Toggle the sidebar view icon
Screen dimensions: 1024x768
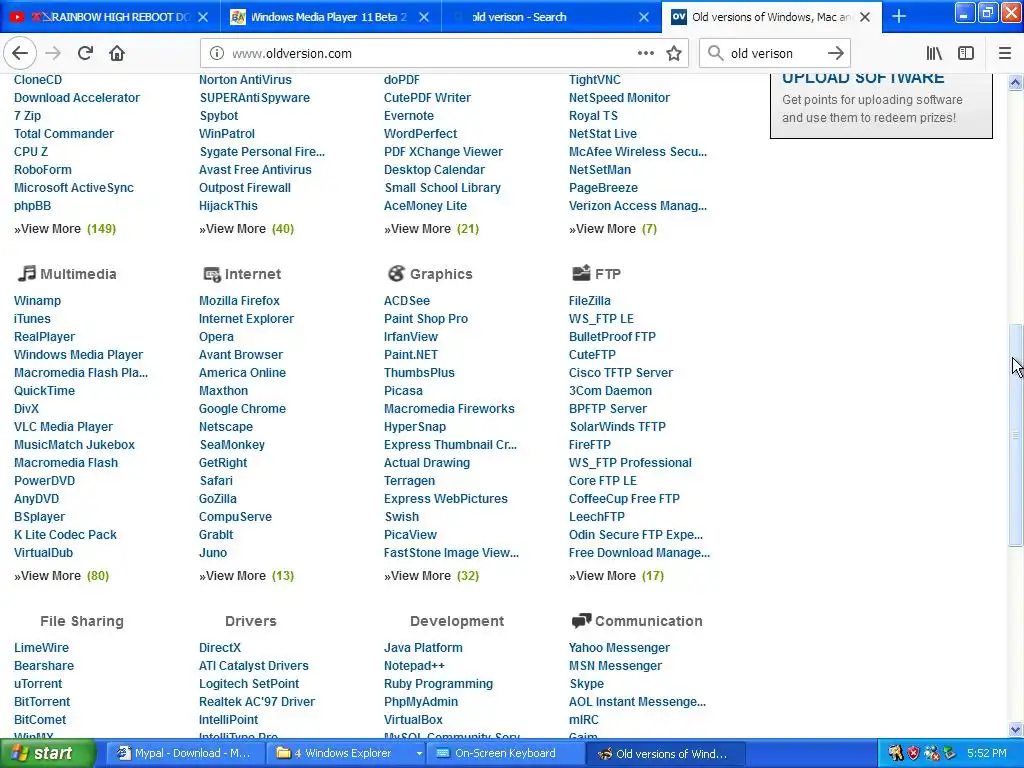pyautogui.click(x=966, y=54)
